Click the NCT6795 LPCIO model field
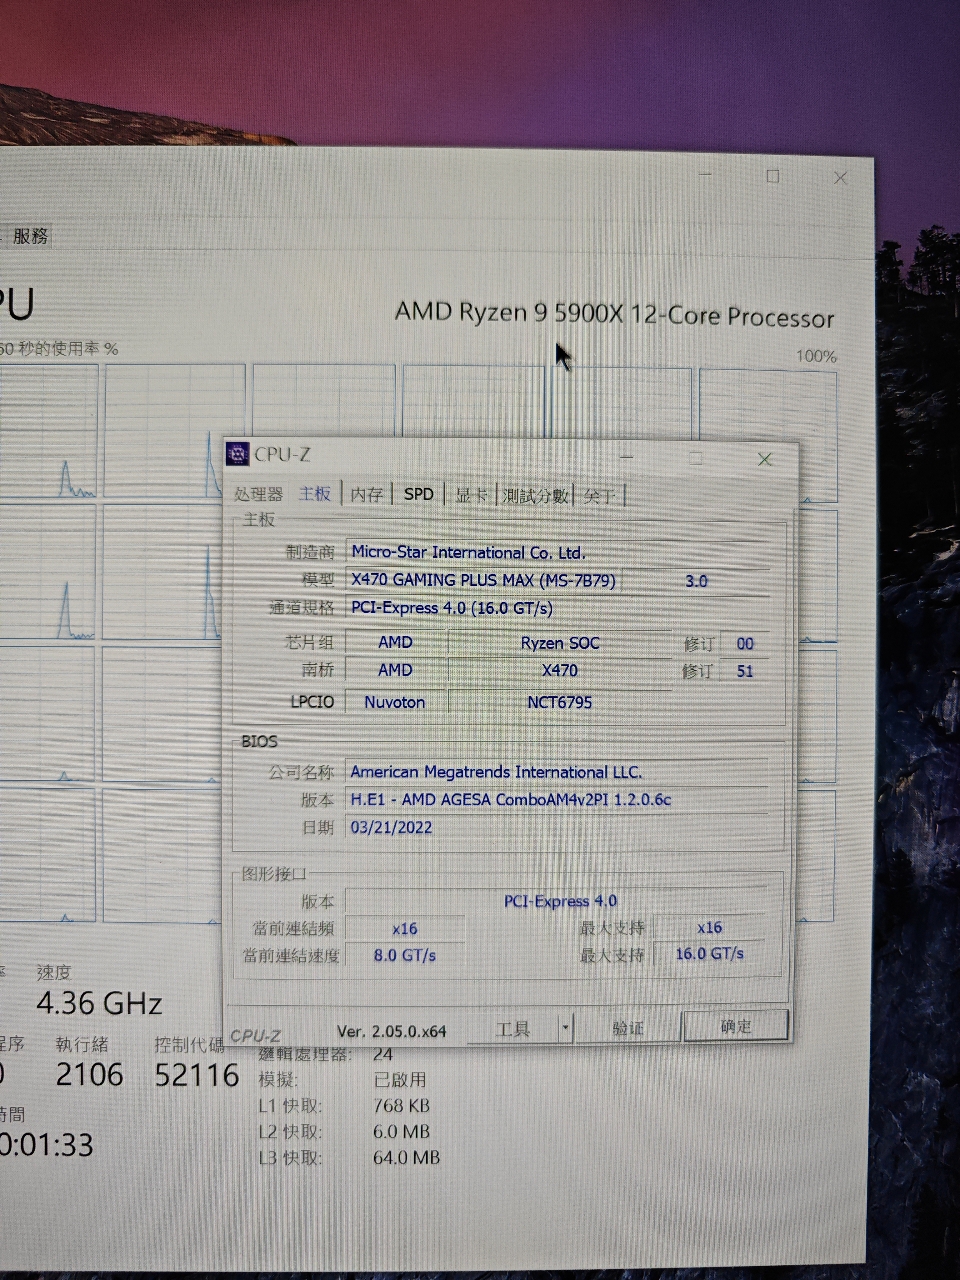This screenshot has height=1280, width=960. (560, 702)
